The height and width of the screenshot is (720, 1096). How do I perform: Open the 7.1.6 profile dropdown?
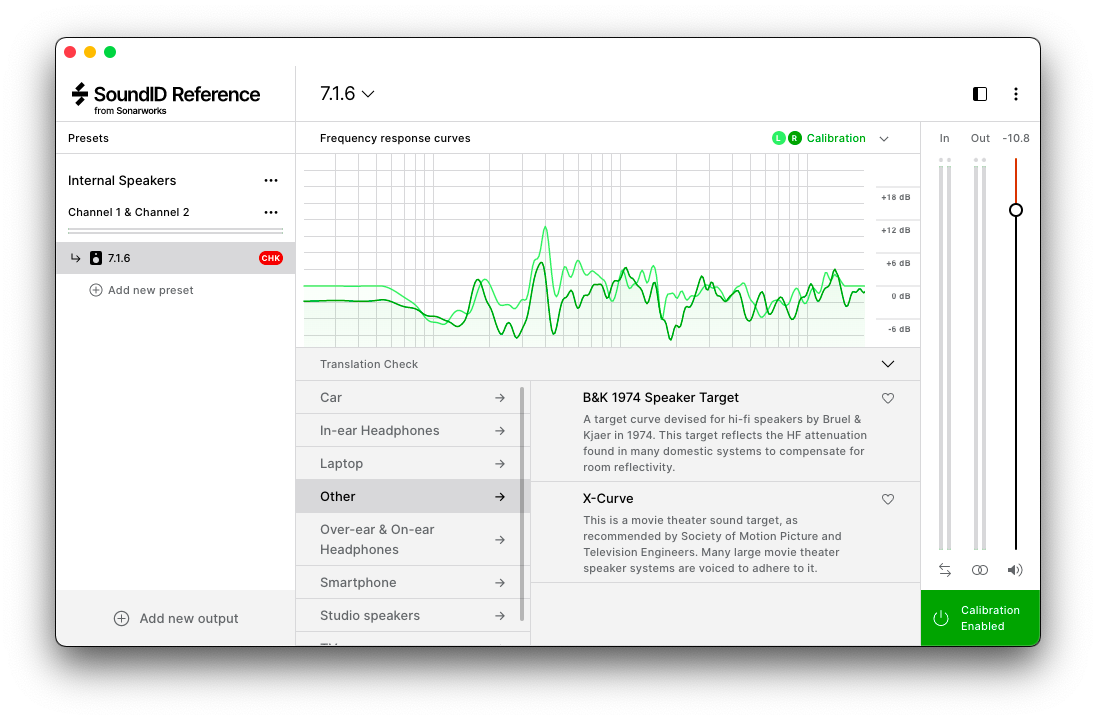(347, 94)
